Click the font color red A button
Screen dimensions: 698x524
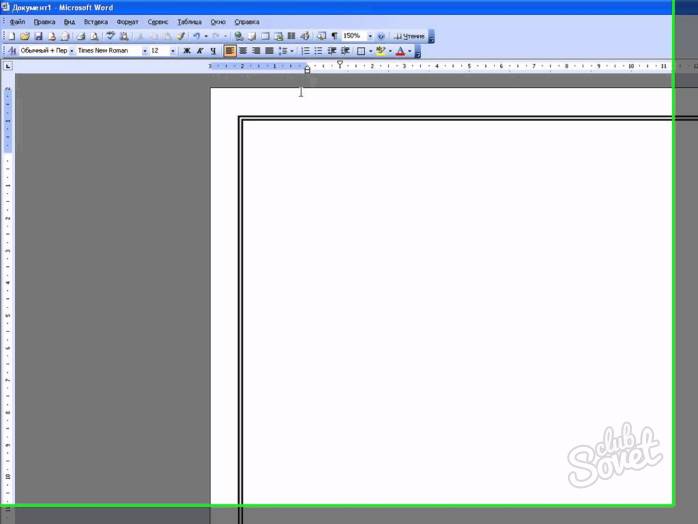click(400, 51)
